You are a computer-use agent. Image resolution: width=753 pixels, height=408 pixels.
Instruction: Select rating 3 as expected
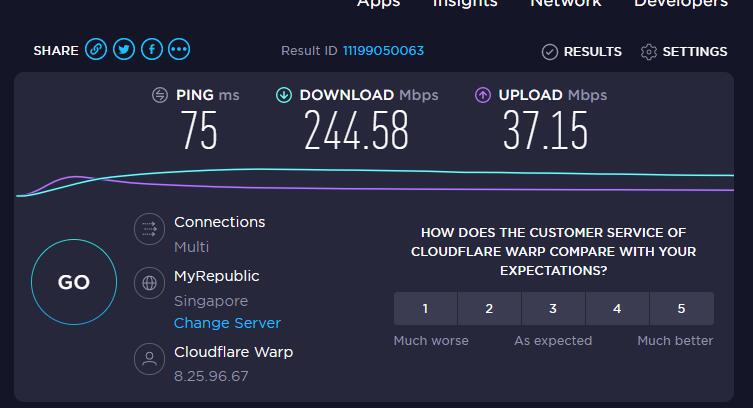coord(553,309)
